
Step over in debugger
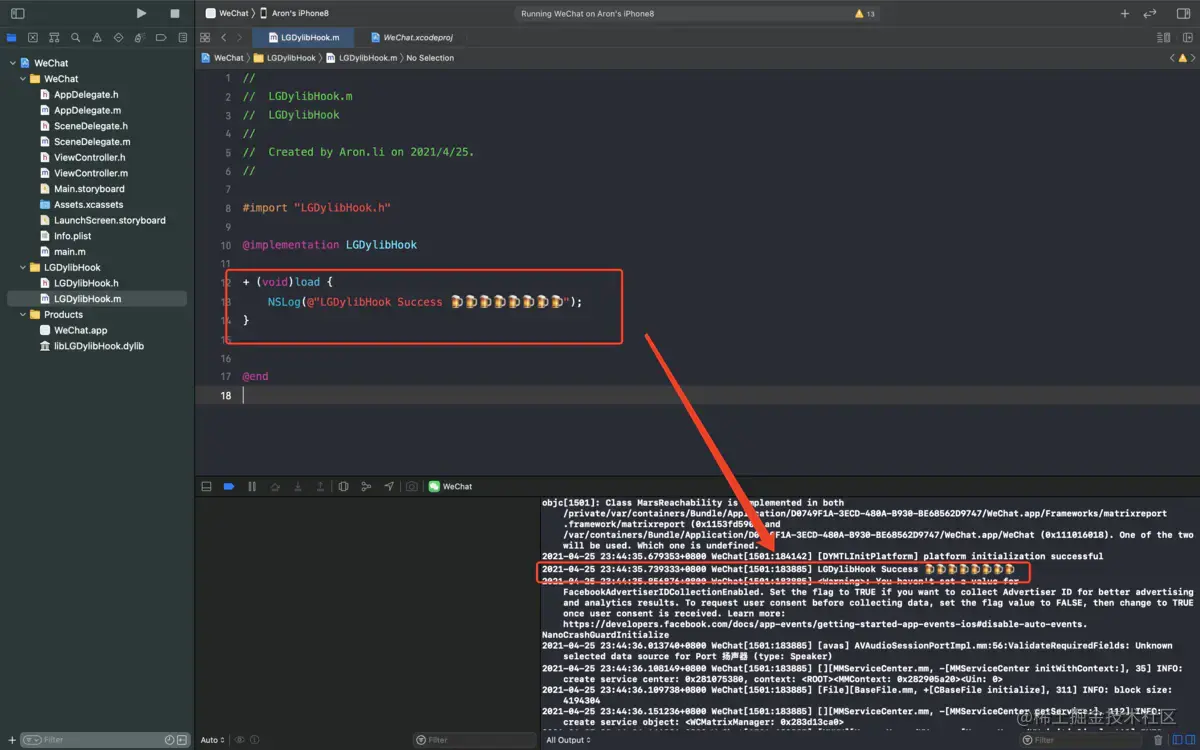[x=275, y=486]
